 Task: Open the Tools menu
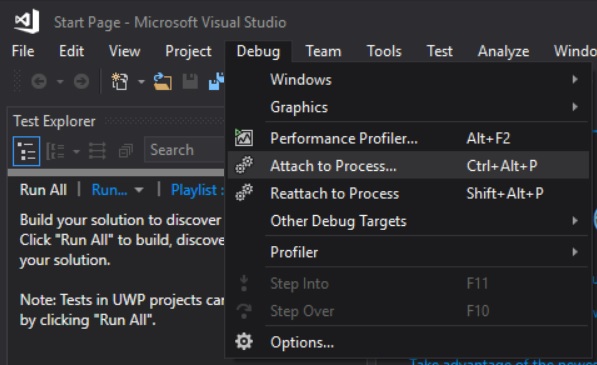pos(384,51)
